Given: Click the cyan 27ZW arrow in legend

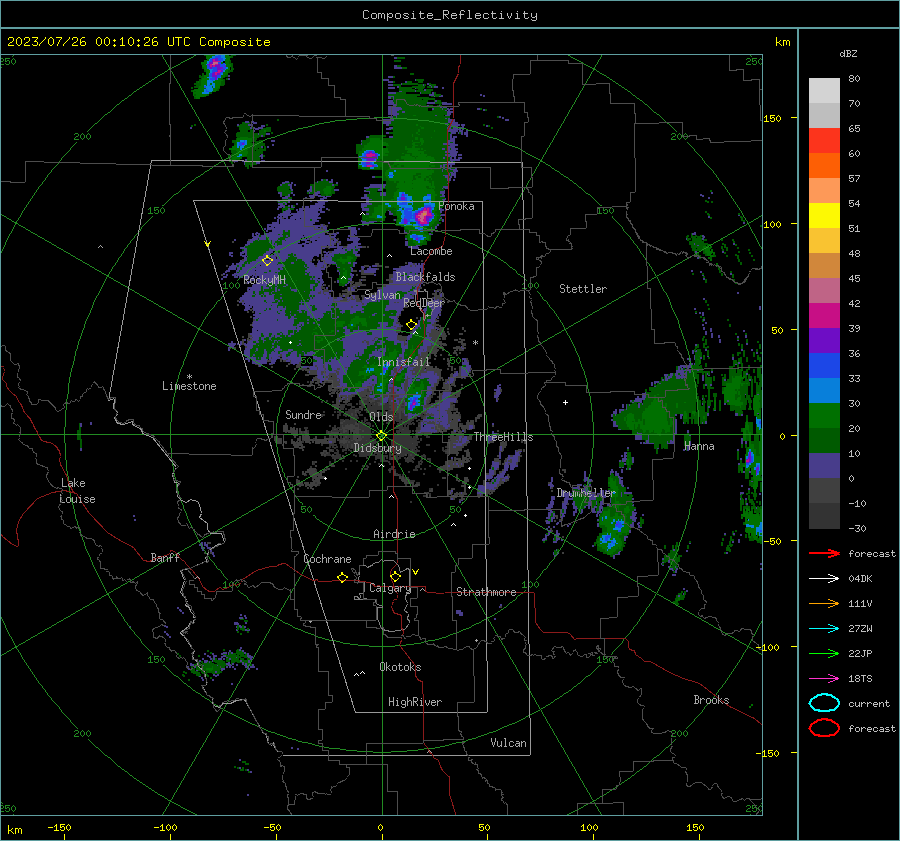Looking at the screenshot, I should click(x=824, y=628).
